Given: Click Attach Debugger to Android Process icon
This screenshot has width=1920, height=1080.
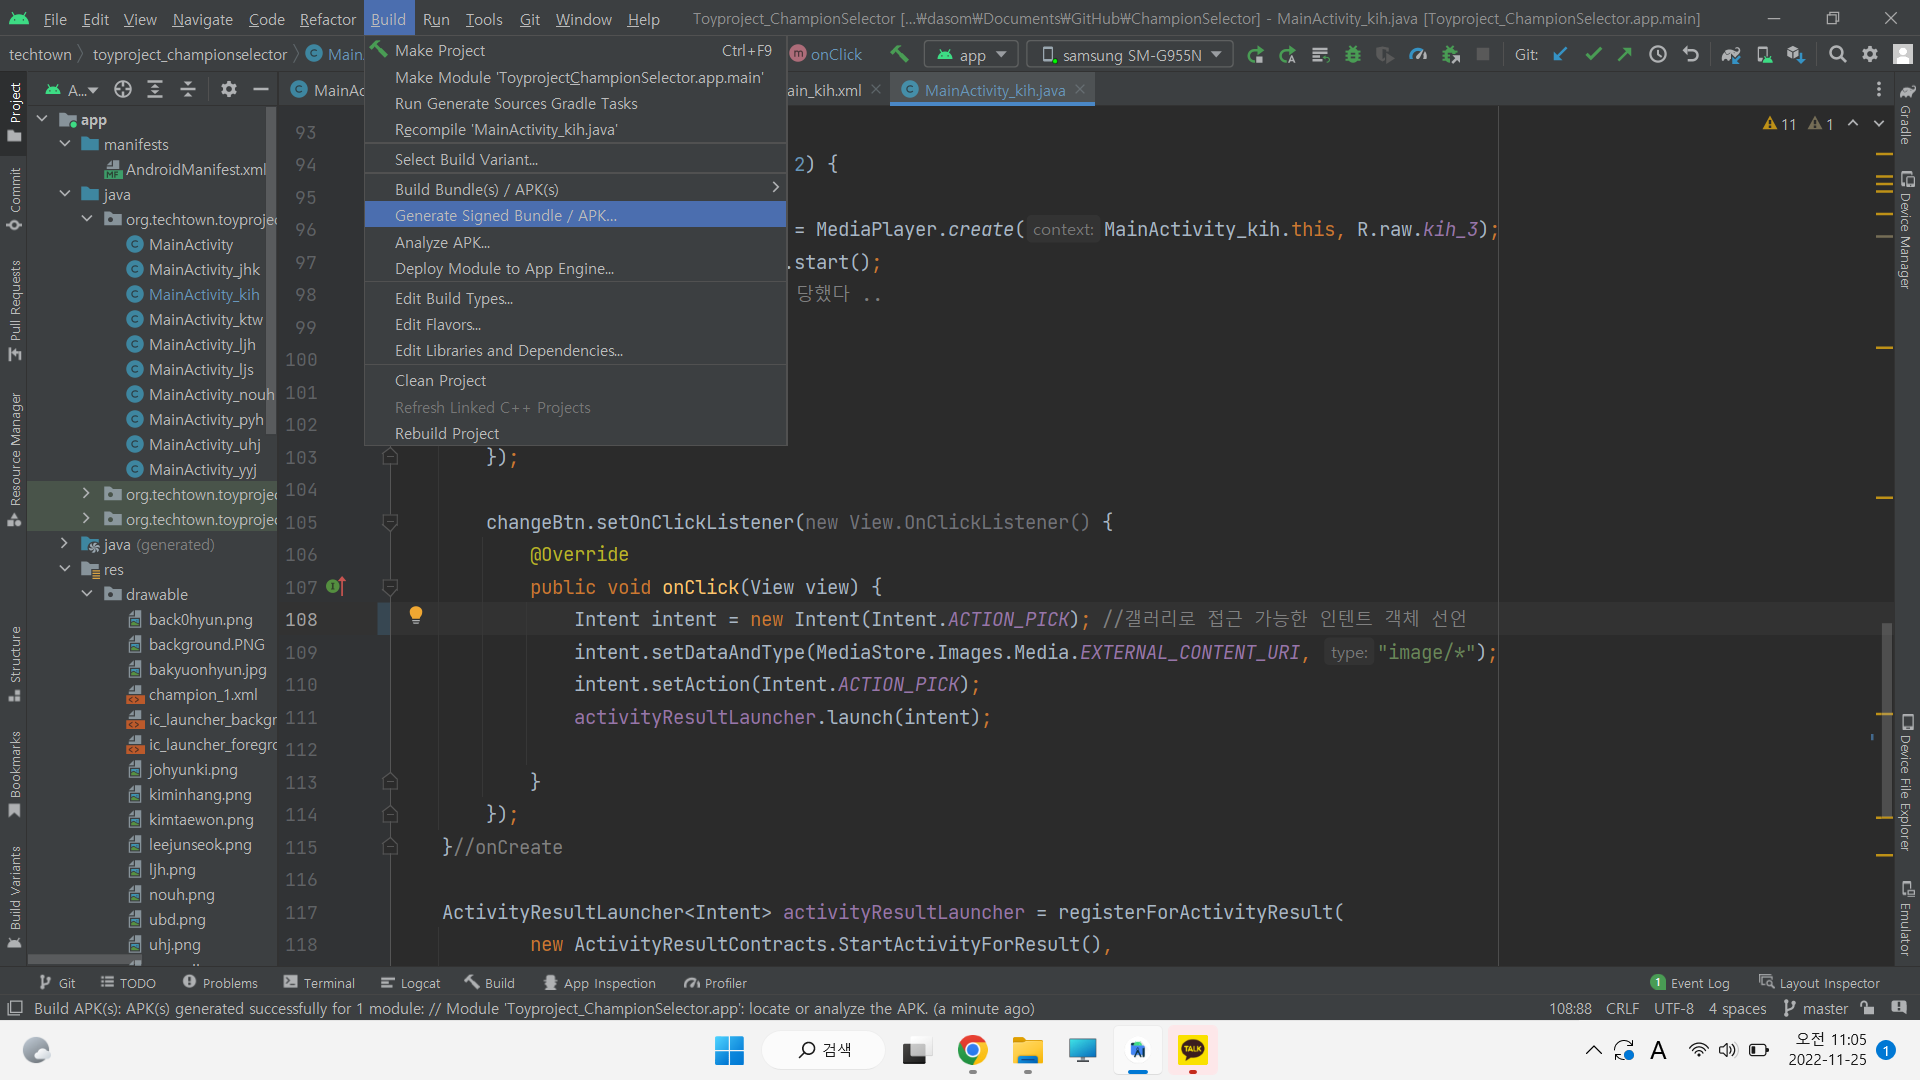Looking at the screenshot, I should 1451,54.
